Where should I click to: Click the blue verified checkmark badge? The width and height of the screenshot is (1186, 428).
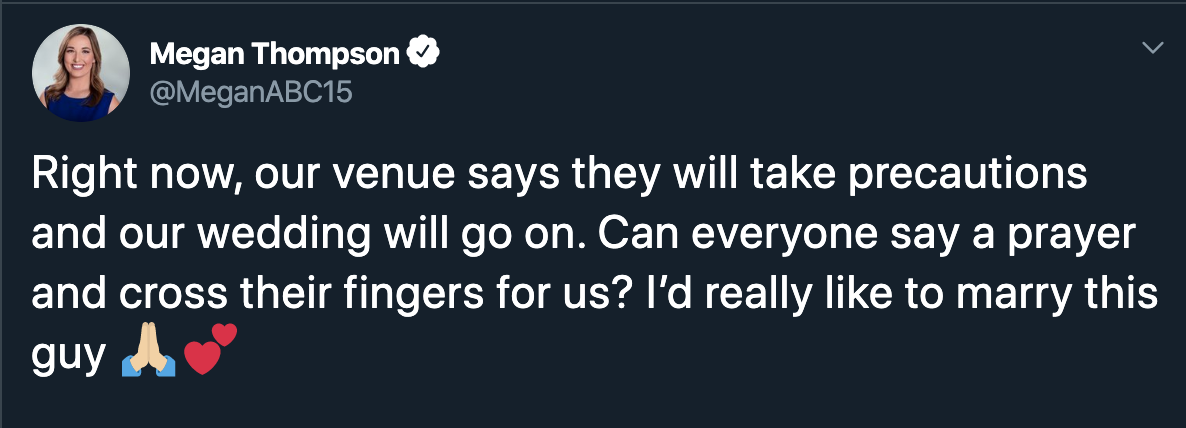[x=424, y=52]
